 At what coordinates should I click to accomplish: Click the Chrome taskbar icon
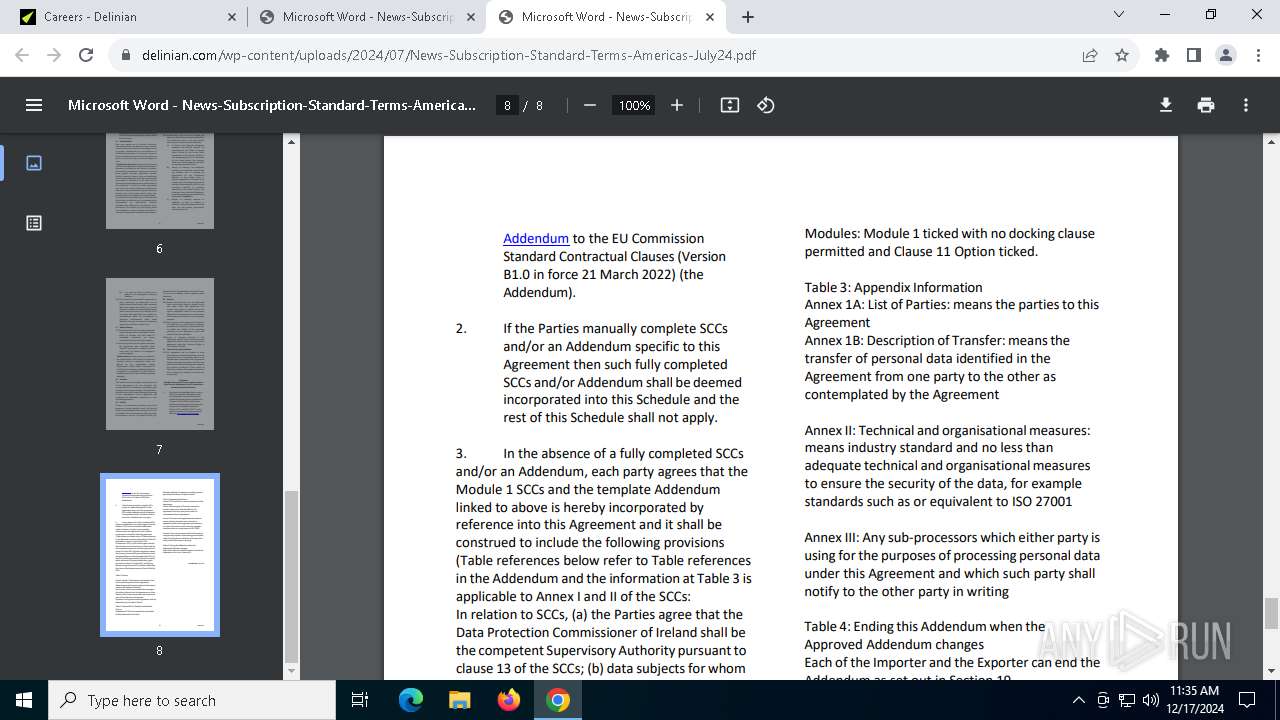[558, 700]
